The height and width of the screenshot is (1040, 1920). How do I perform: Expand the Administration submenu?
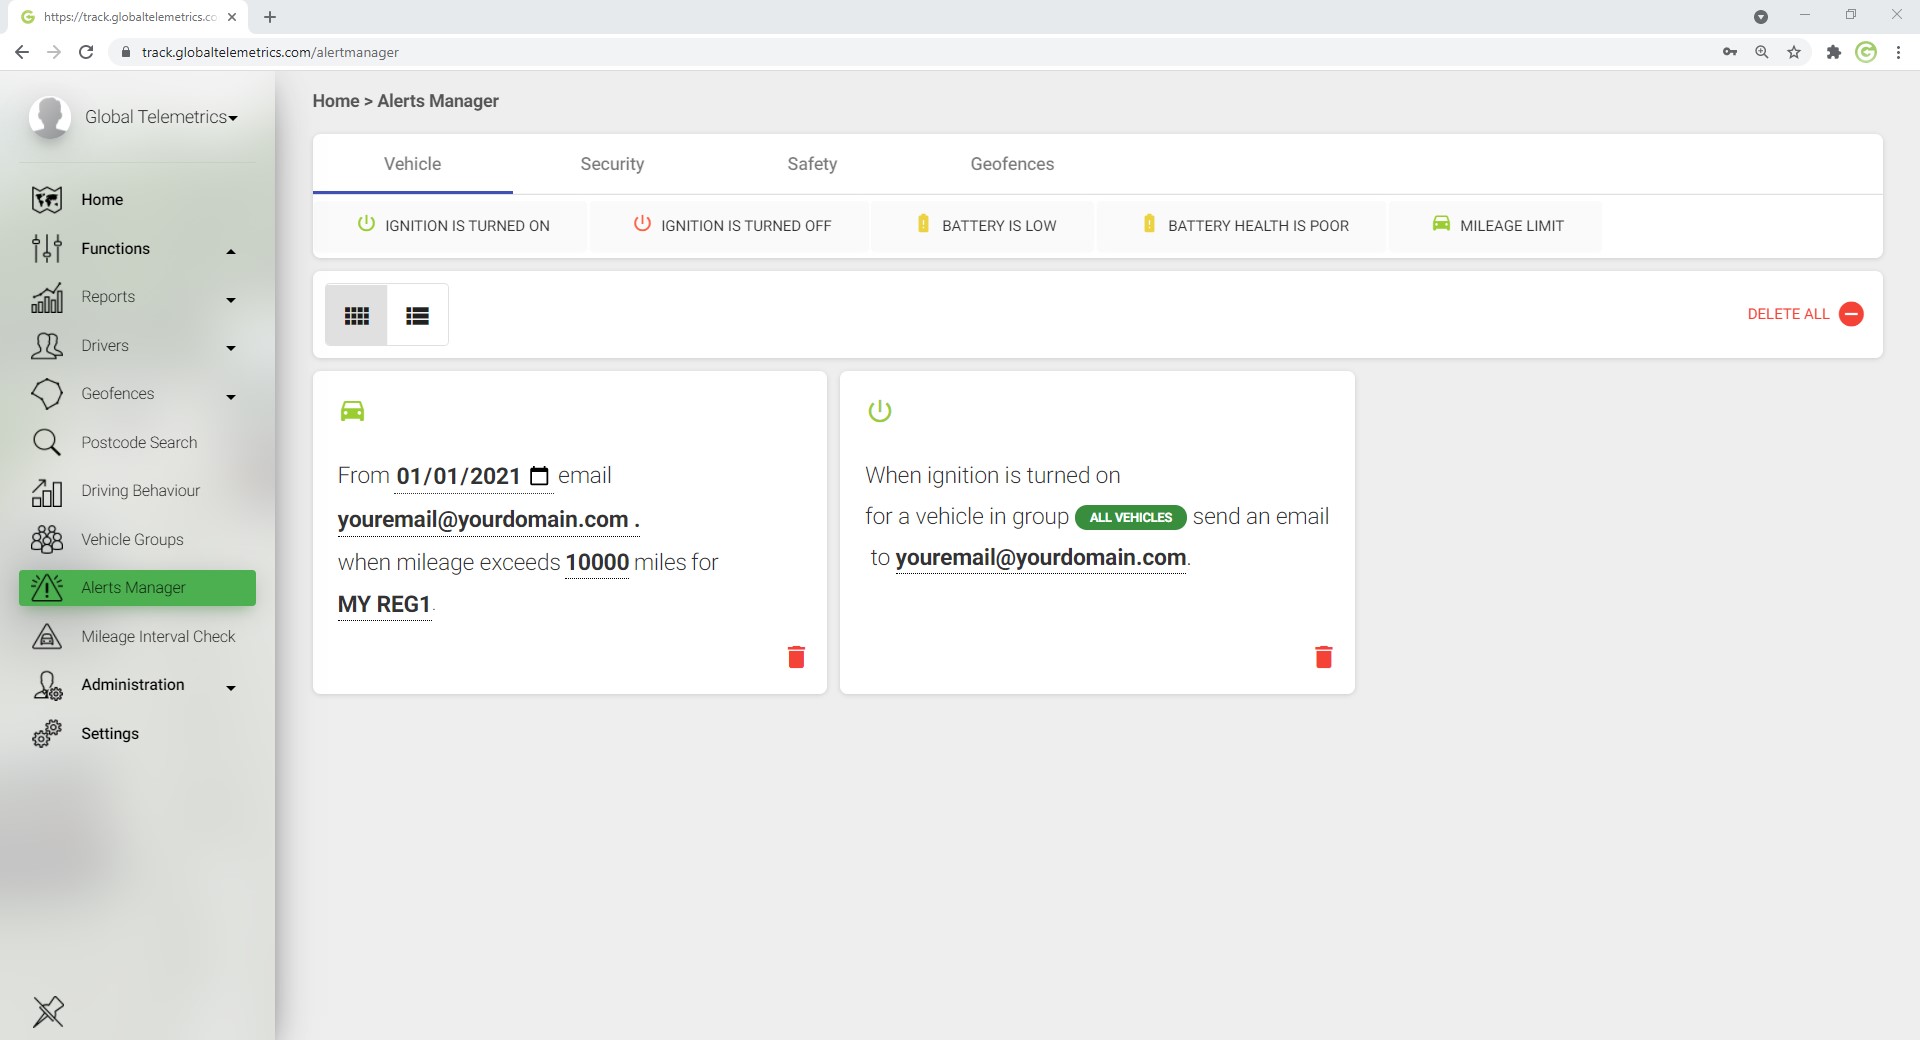point(231,687)
